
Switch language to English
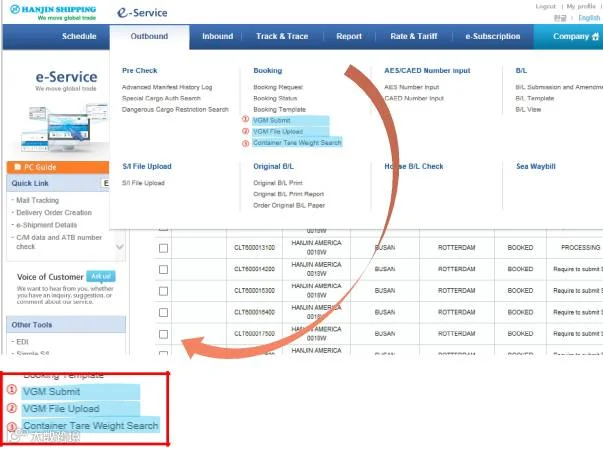[x=589, y=18]
